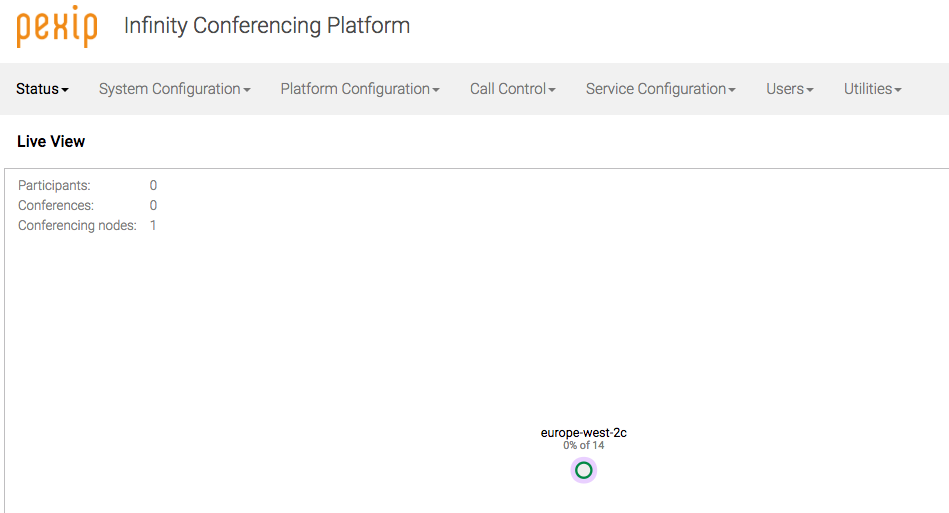The width and height of the screenshot is (949, 513).
Task: Expand the Call Control dropdown
Action: 512,89
